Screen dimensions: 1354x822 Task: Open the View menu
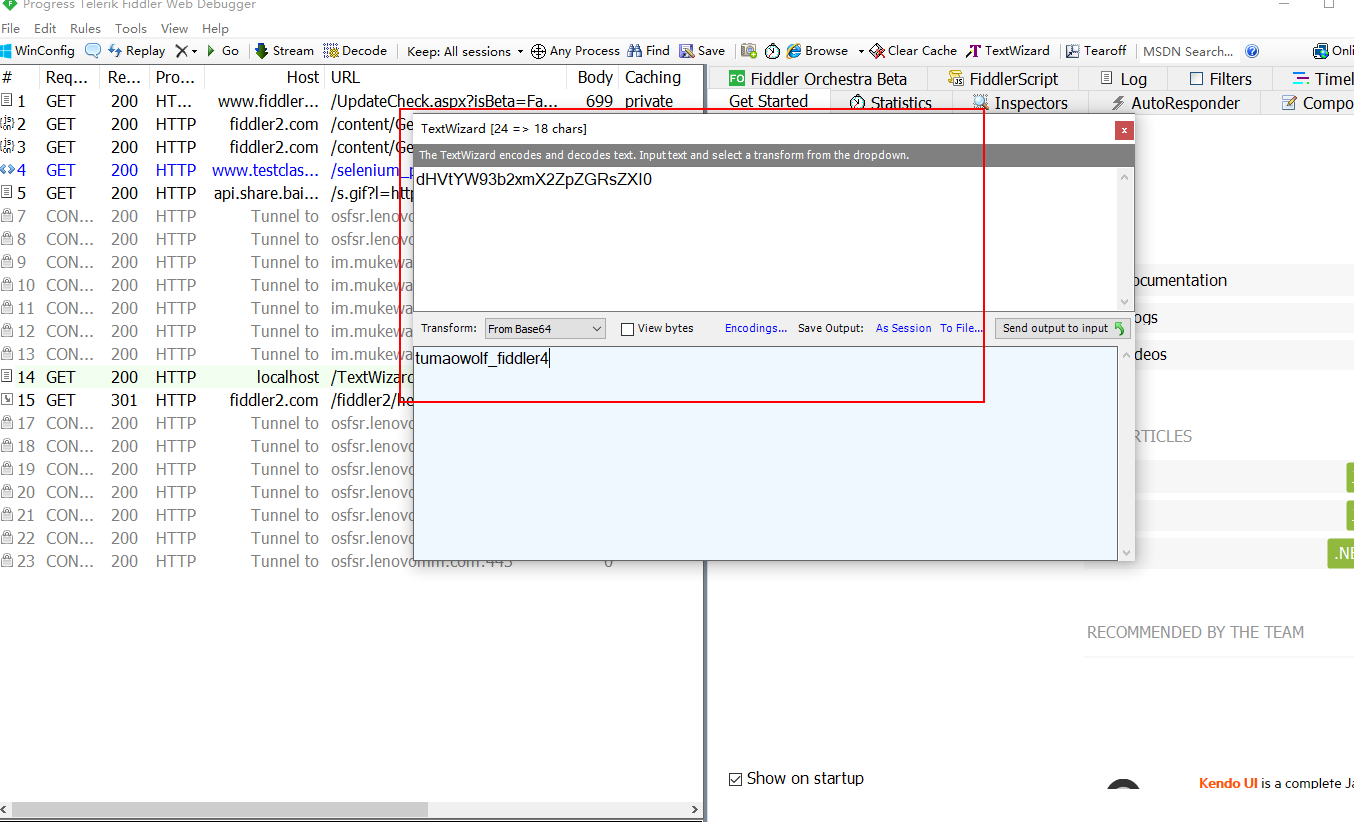[x=174, y=28]
